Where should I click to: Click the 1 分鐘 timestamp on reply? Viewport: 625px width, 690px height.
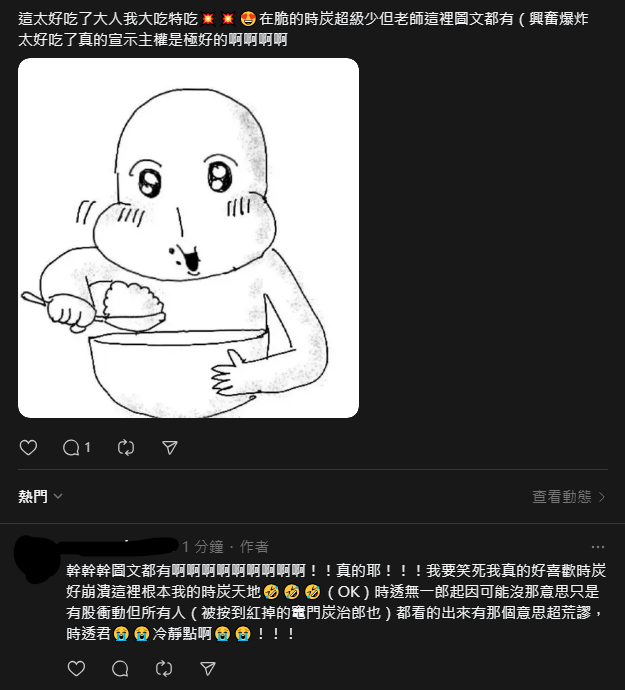pos(203,547)
